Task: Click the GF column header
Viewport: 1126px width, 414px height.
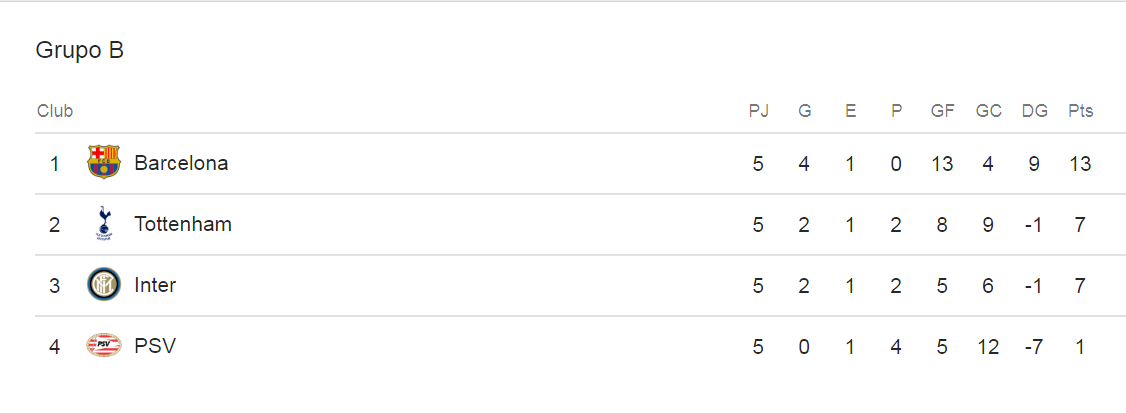Action: click(x=942, y=111)
